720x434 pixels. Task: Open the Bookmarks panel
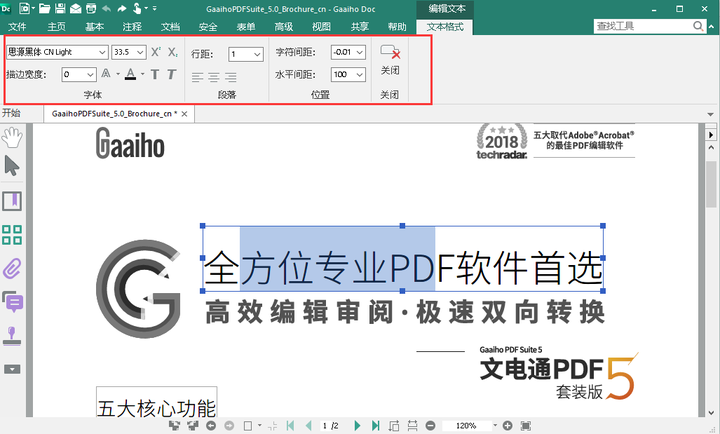(12, 201)
